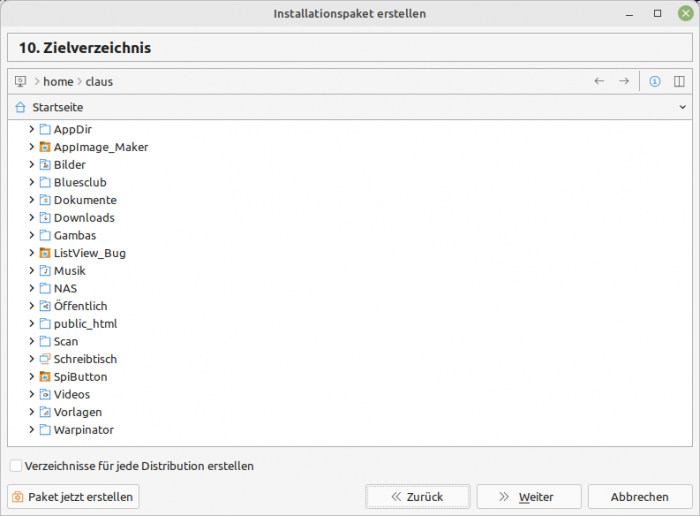Go back with the Zurück button

[x=417, y=497]
